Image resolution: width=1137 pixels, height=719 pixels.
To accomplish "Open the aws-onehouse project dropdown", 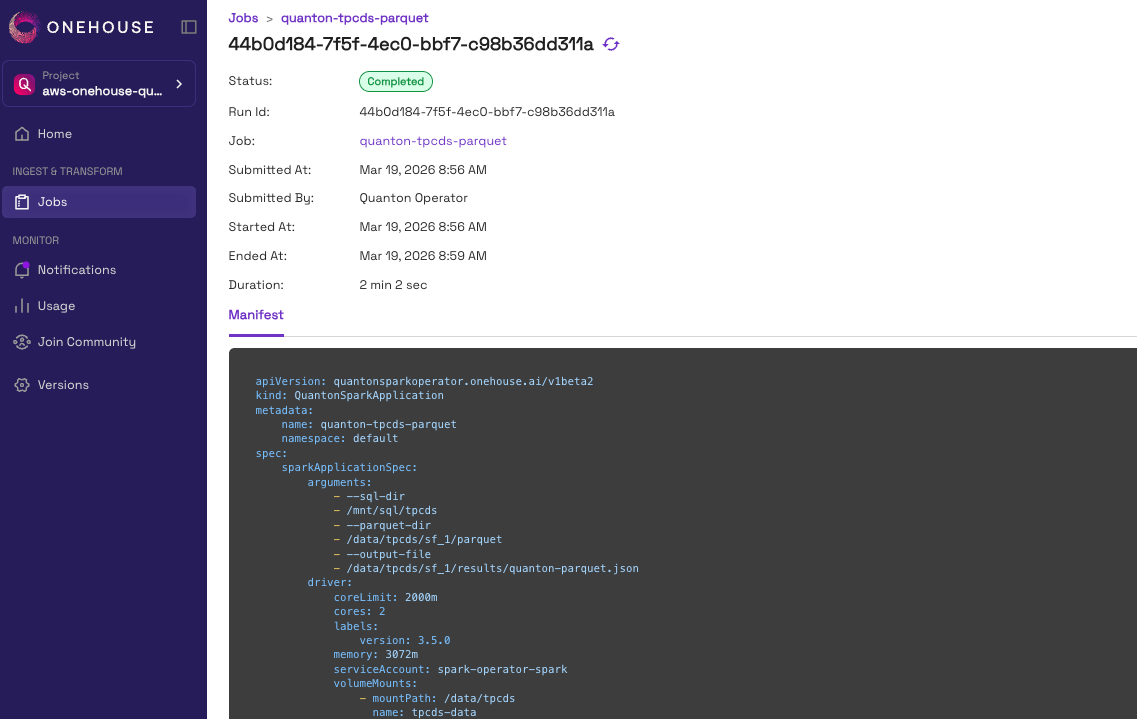I will tap(99, 84).
